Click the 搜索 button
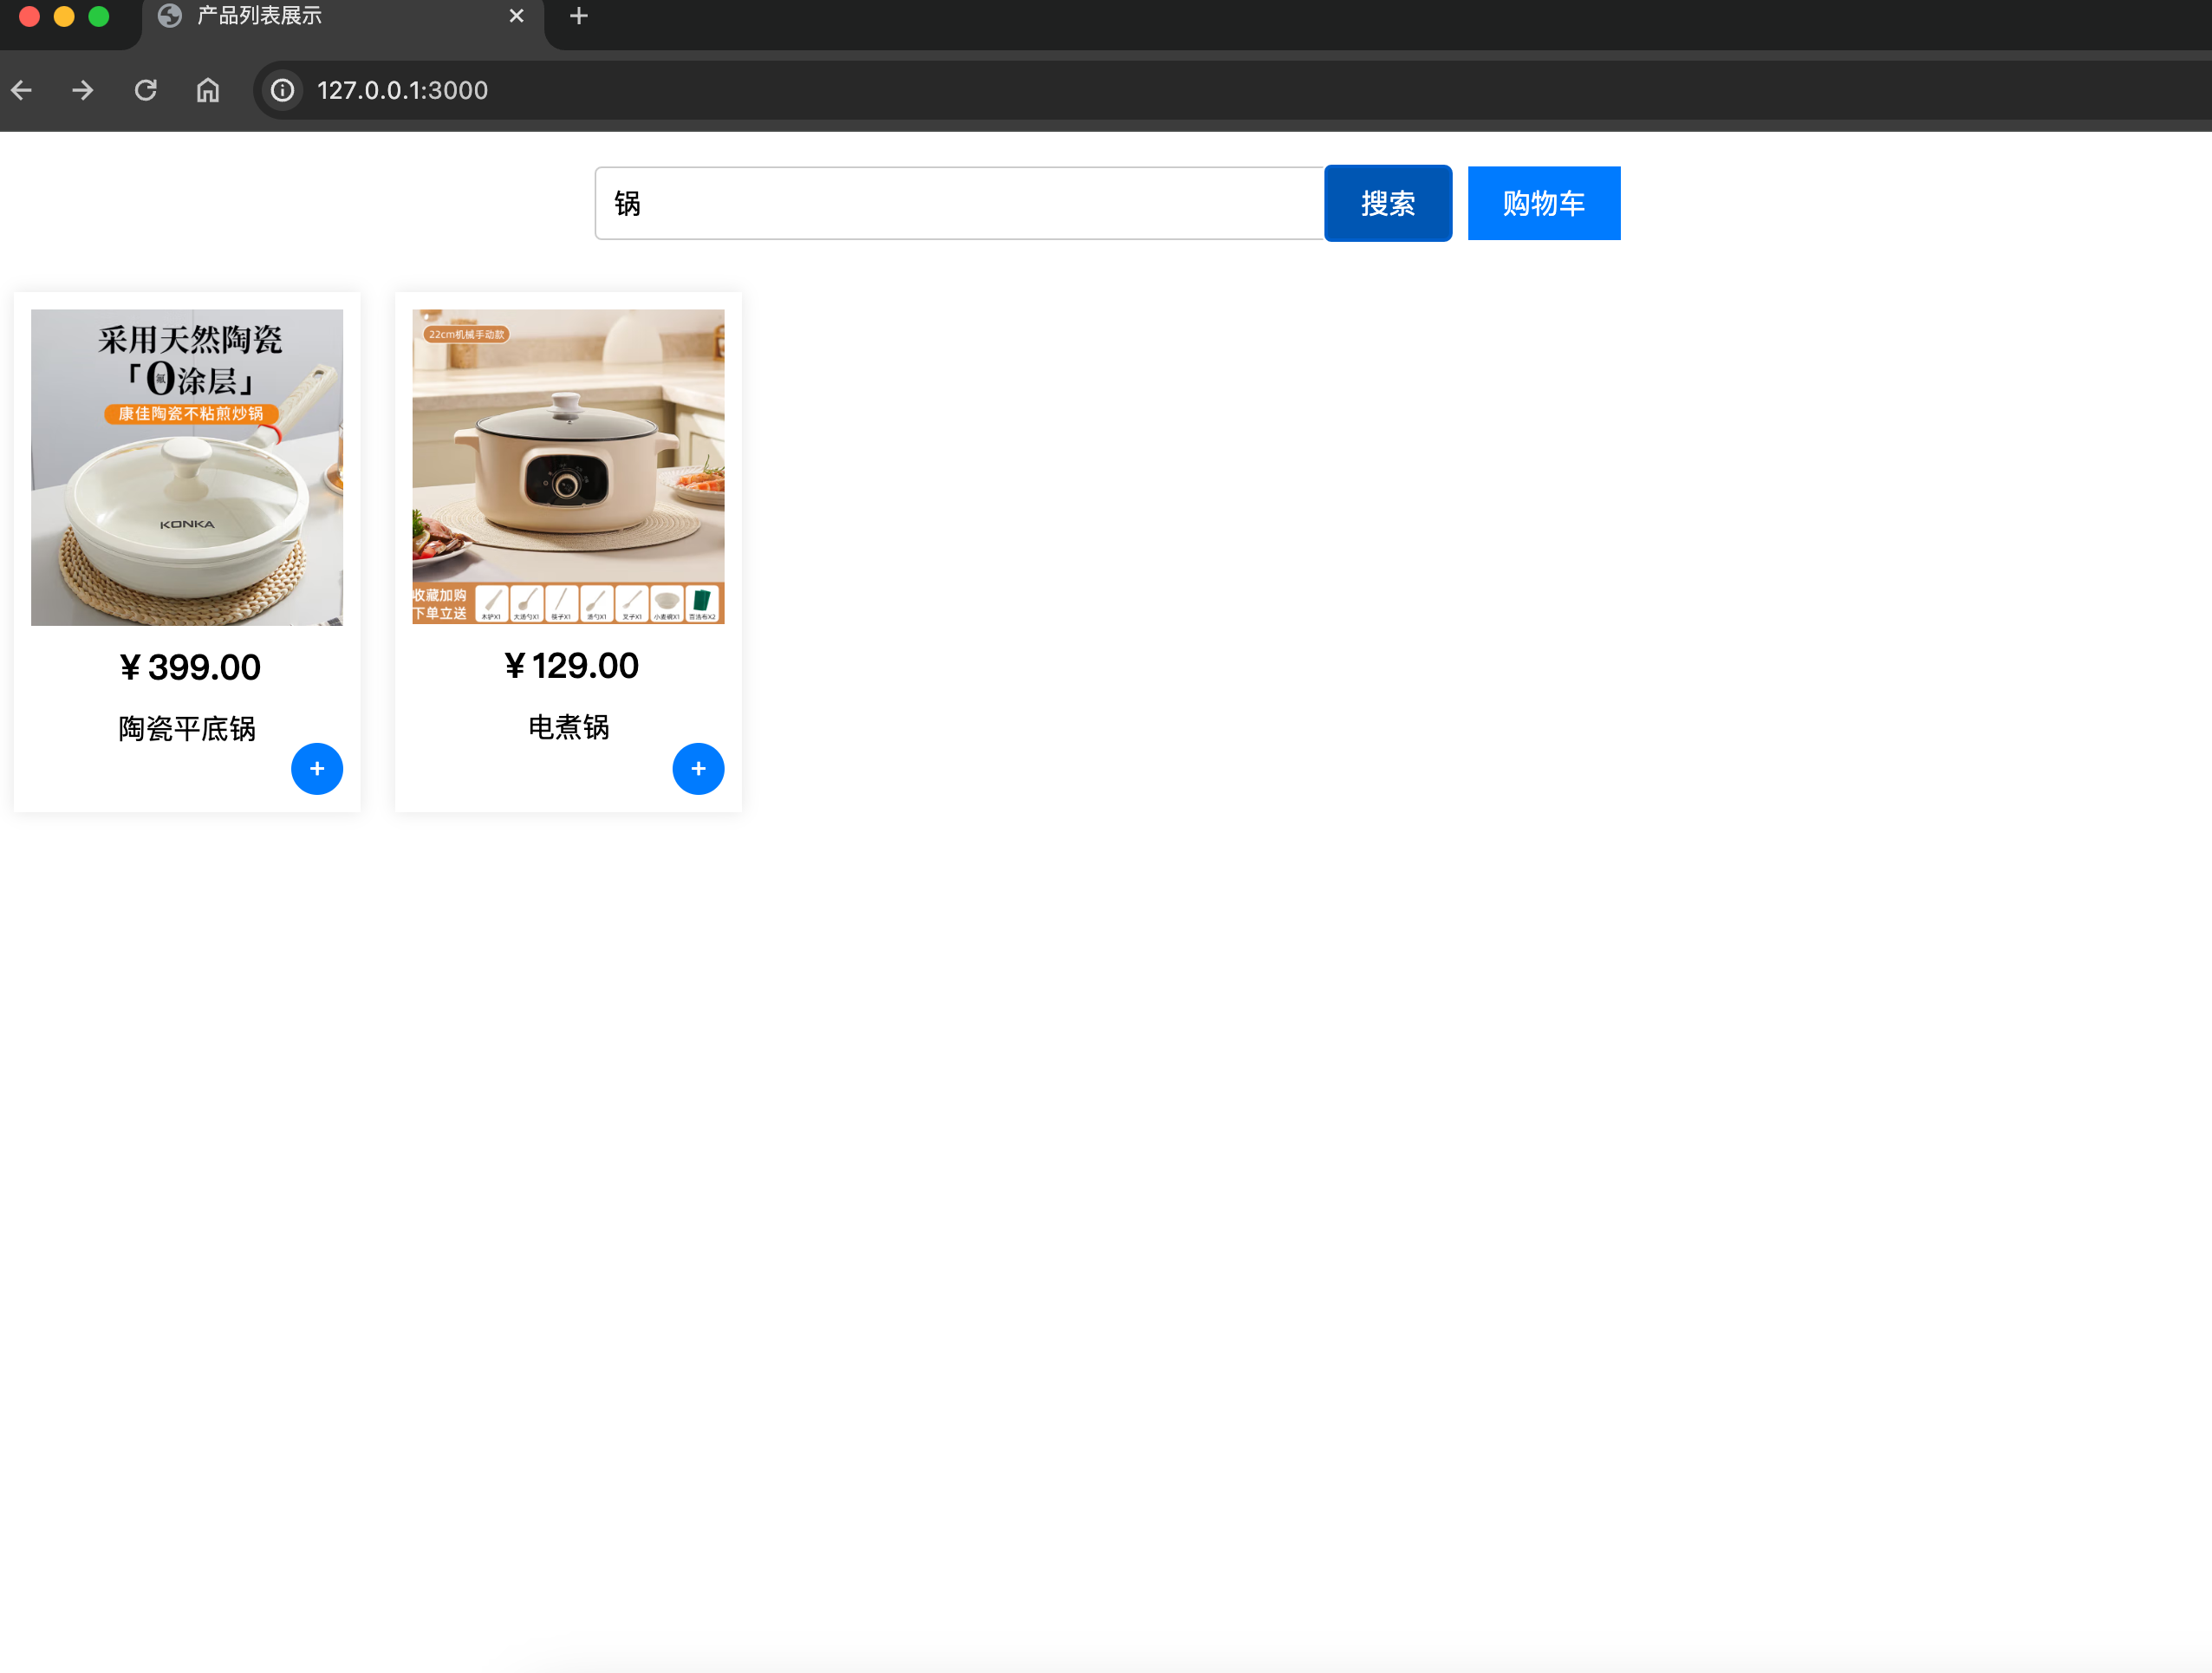 [1387, 203]
